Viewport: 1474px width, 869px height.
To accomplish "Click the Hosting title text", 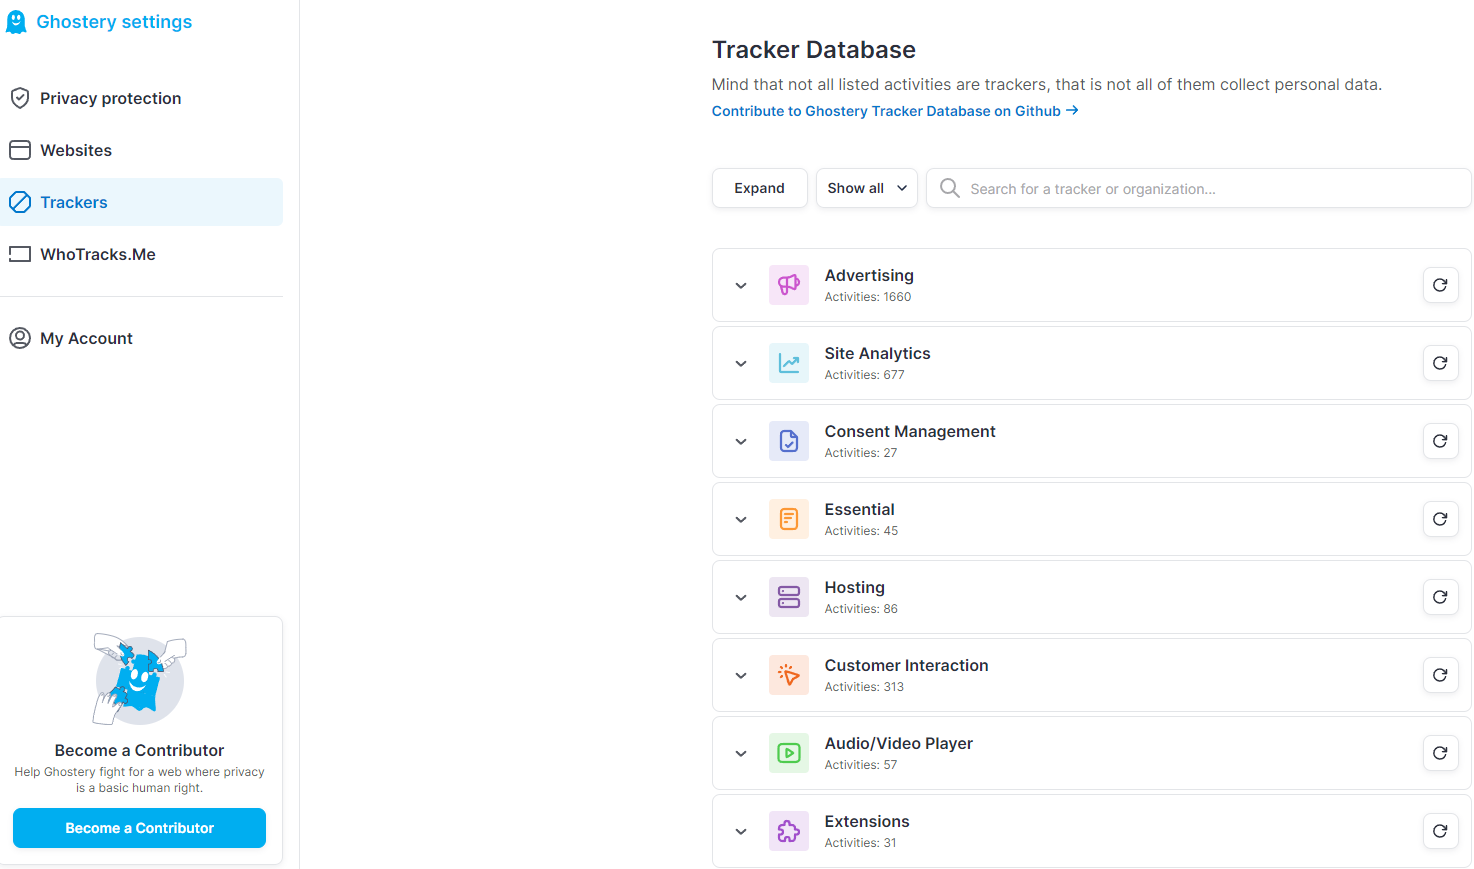I will [x=855, y=587].
